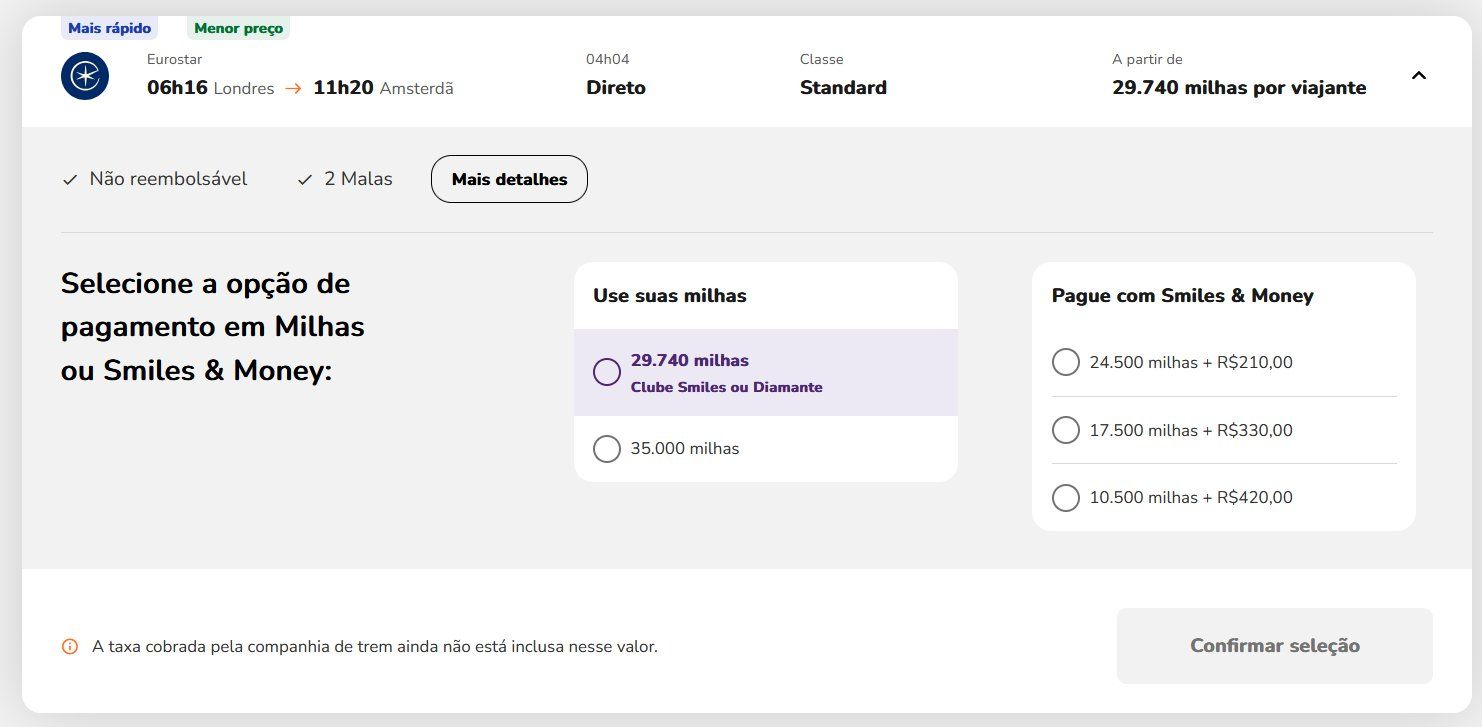Collapse the fare details with the chevron
The width and height of the screenshot is (1482, 727).
(x=1418, y=75)
